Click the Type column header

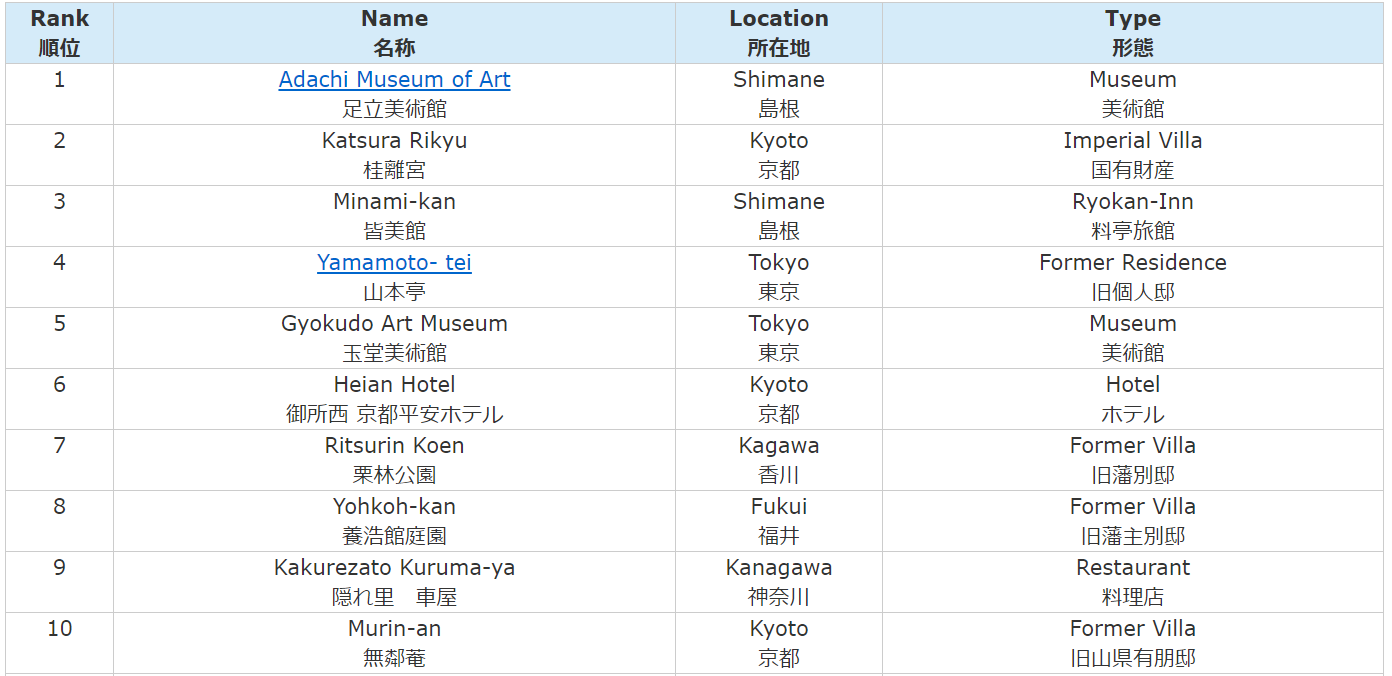point(1133,33)
